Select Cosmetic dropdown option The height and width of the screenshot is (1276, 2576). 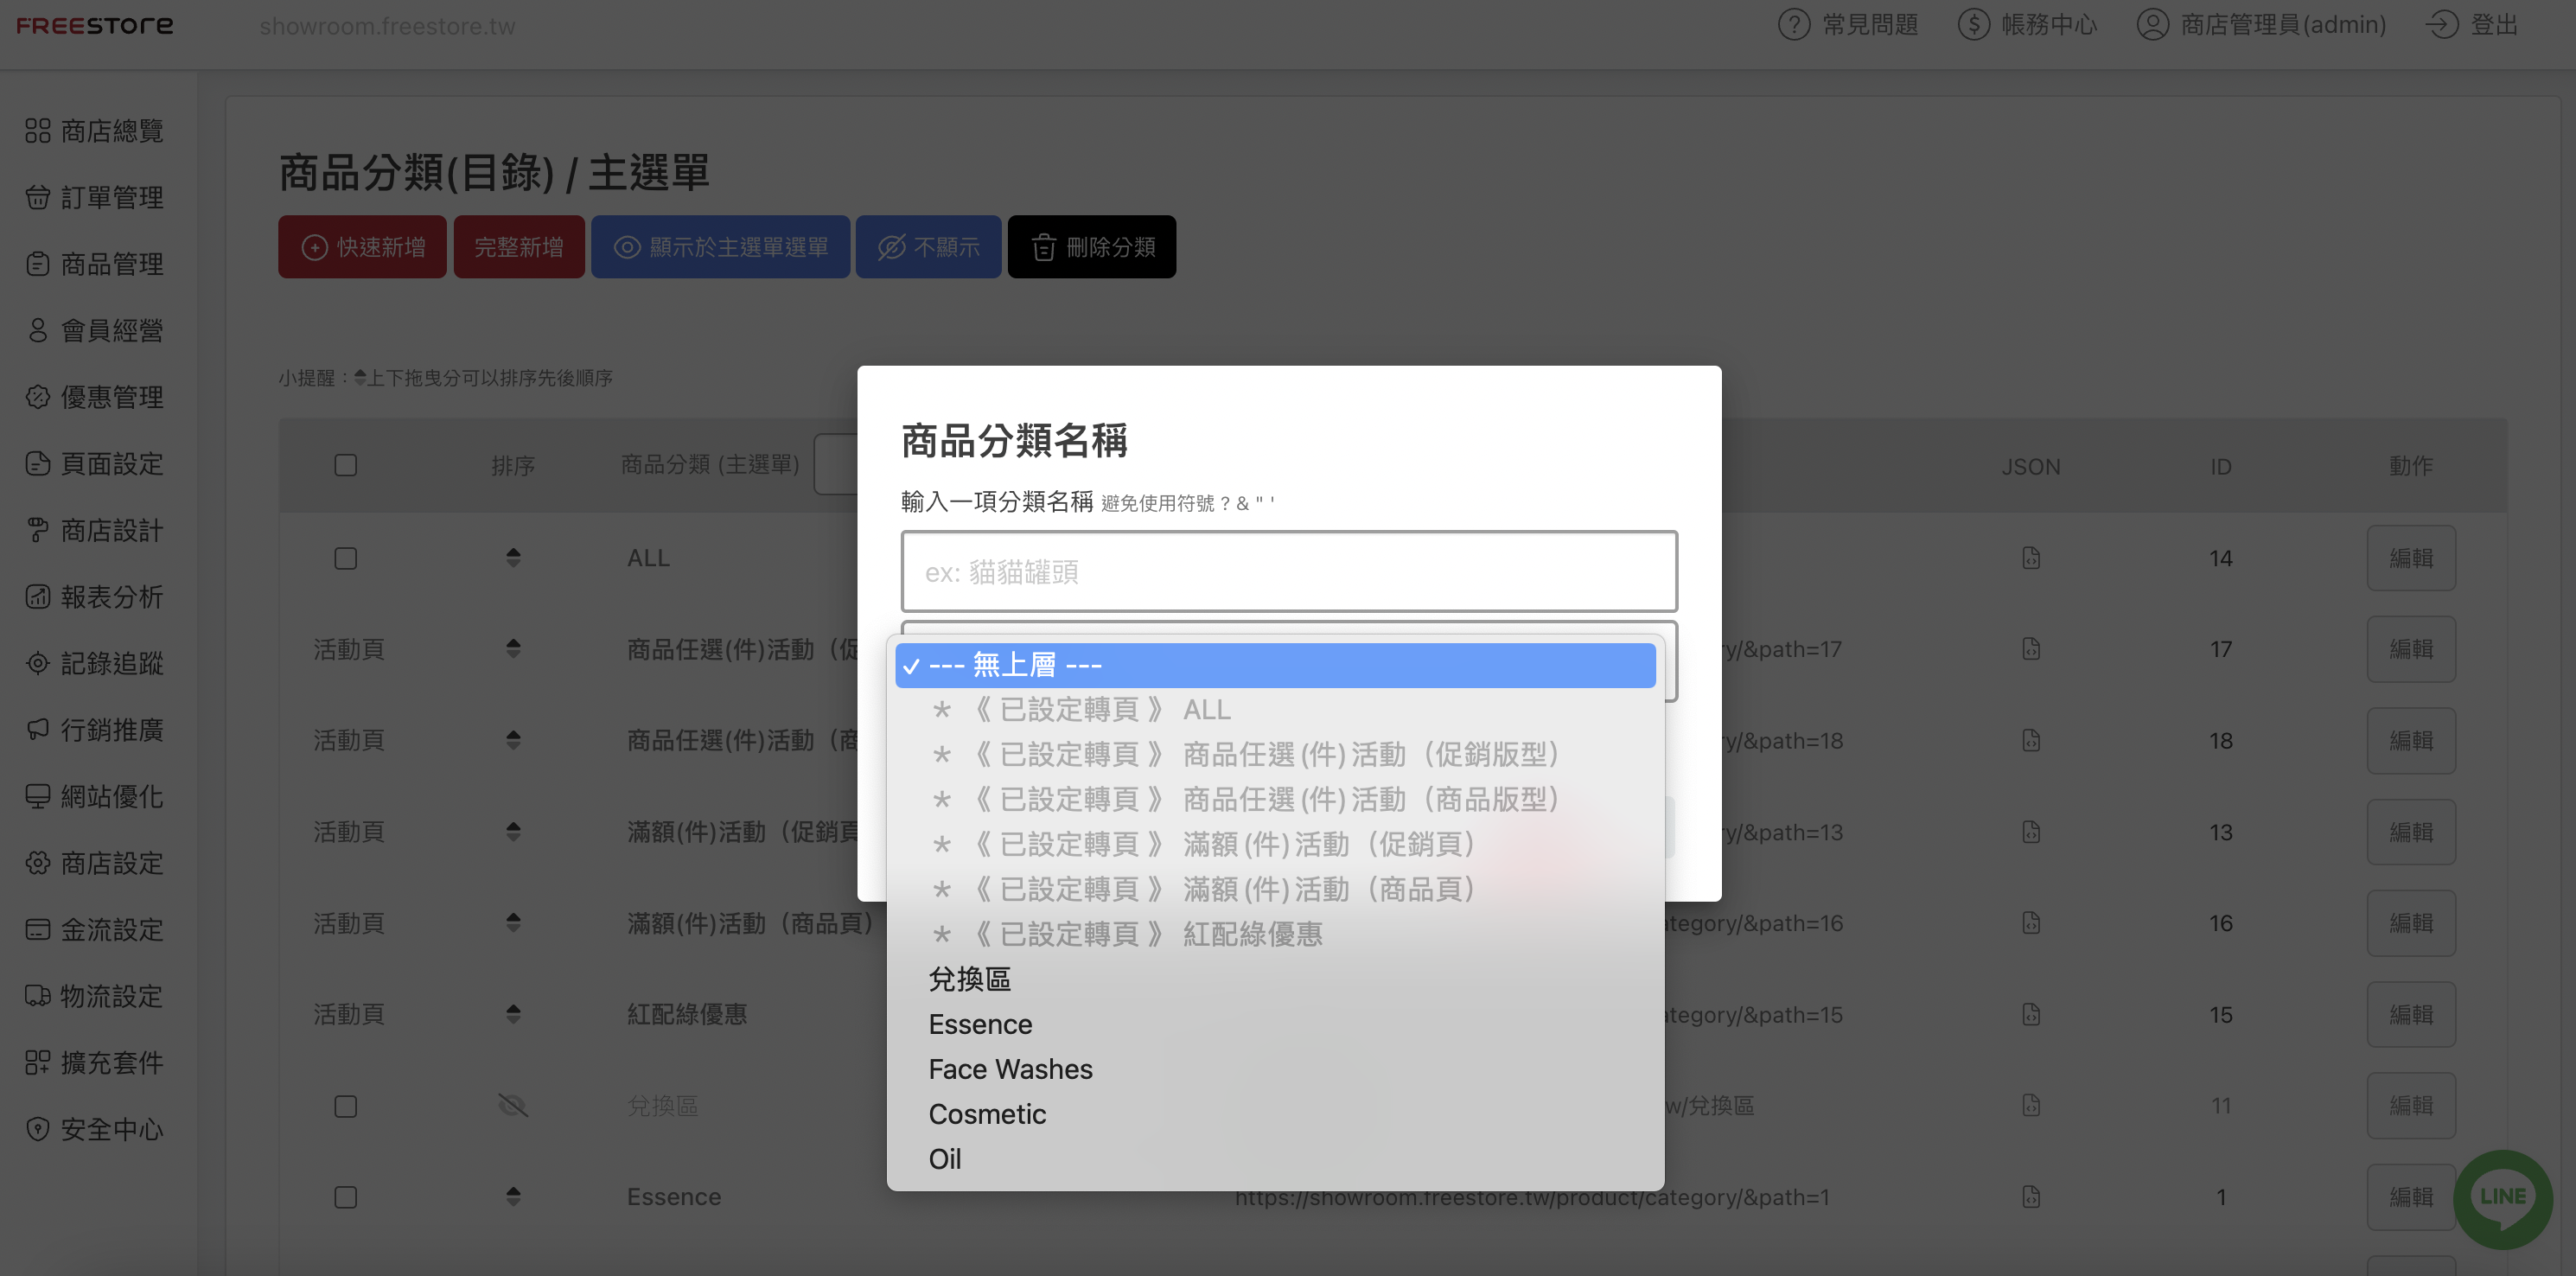[x=1275, y=1115]
